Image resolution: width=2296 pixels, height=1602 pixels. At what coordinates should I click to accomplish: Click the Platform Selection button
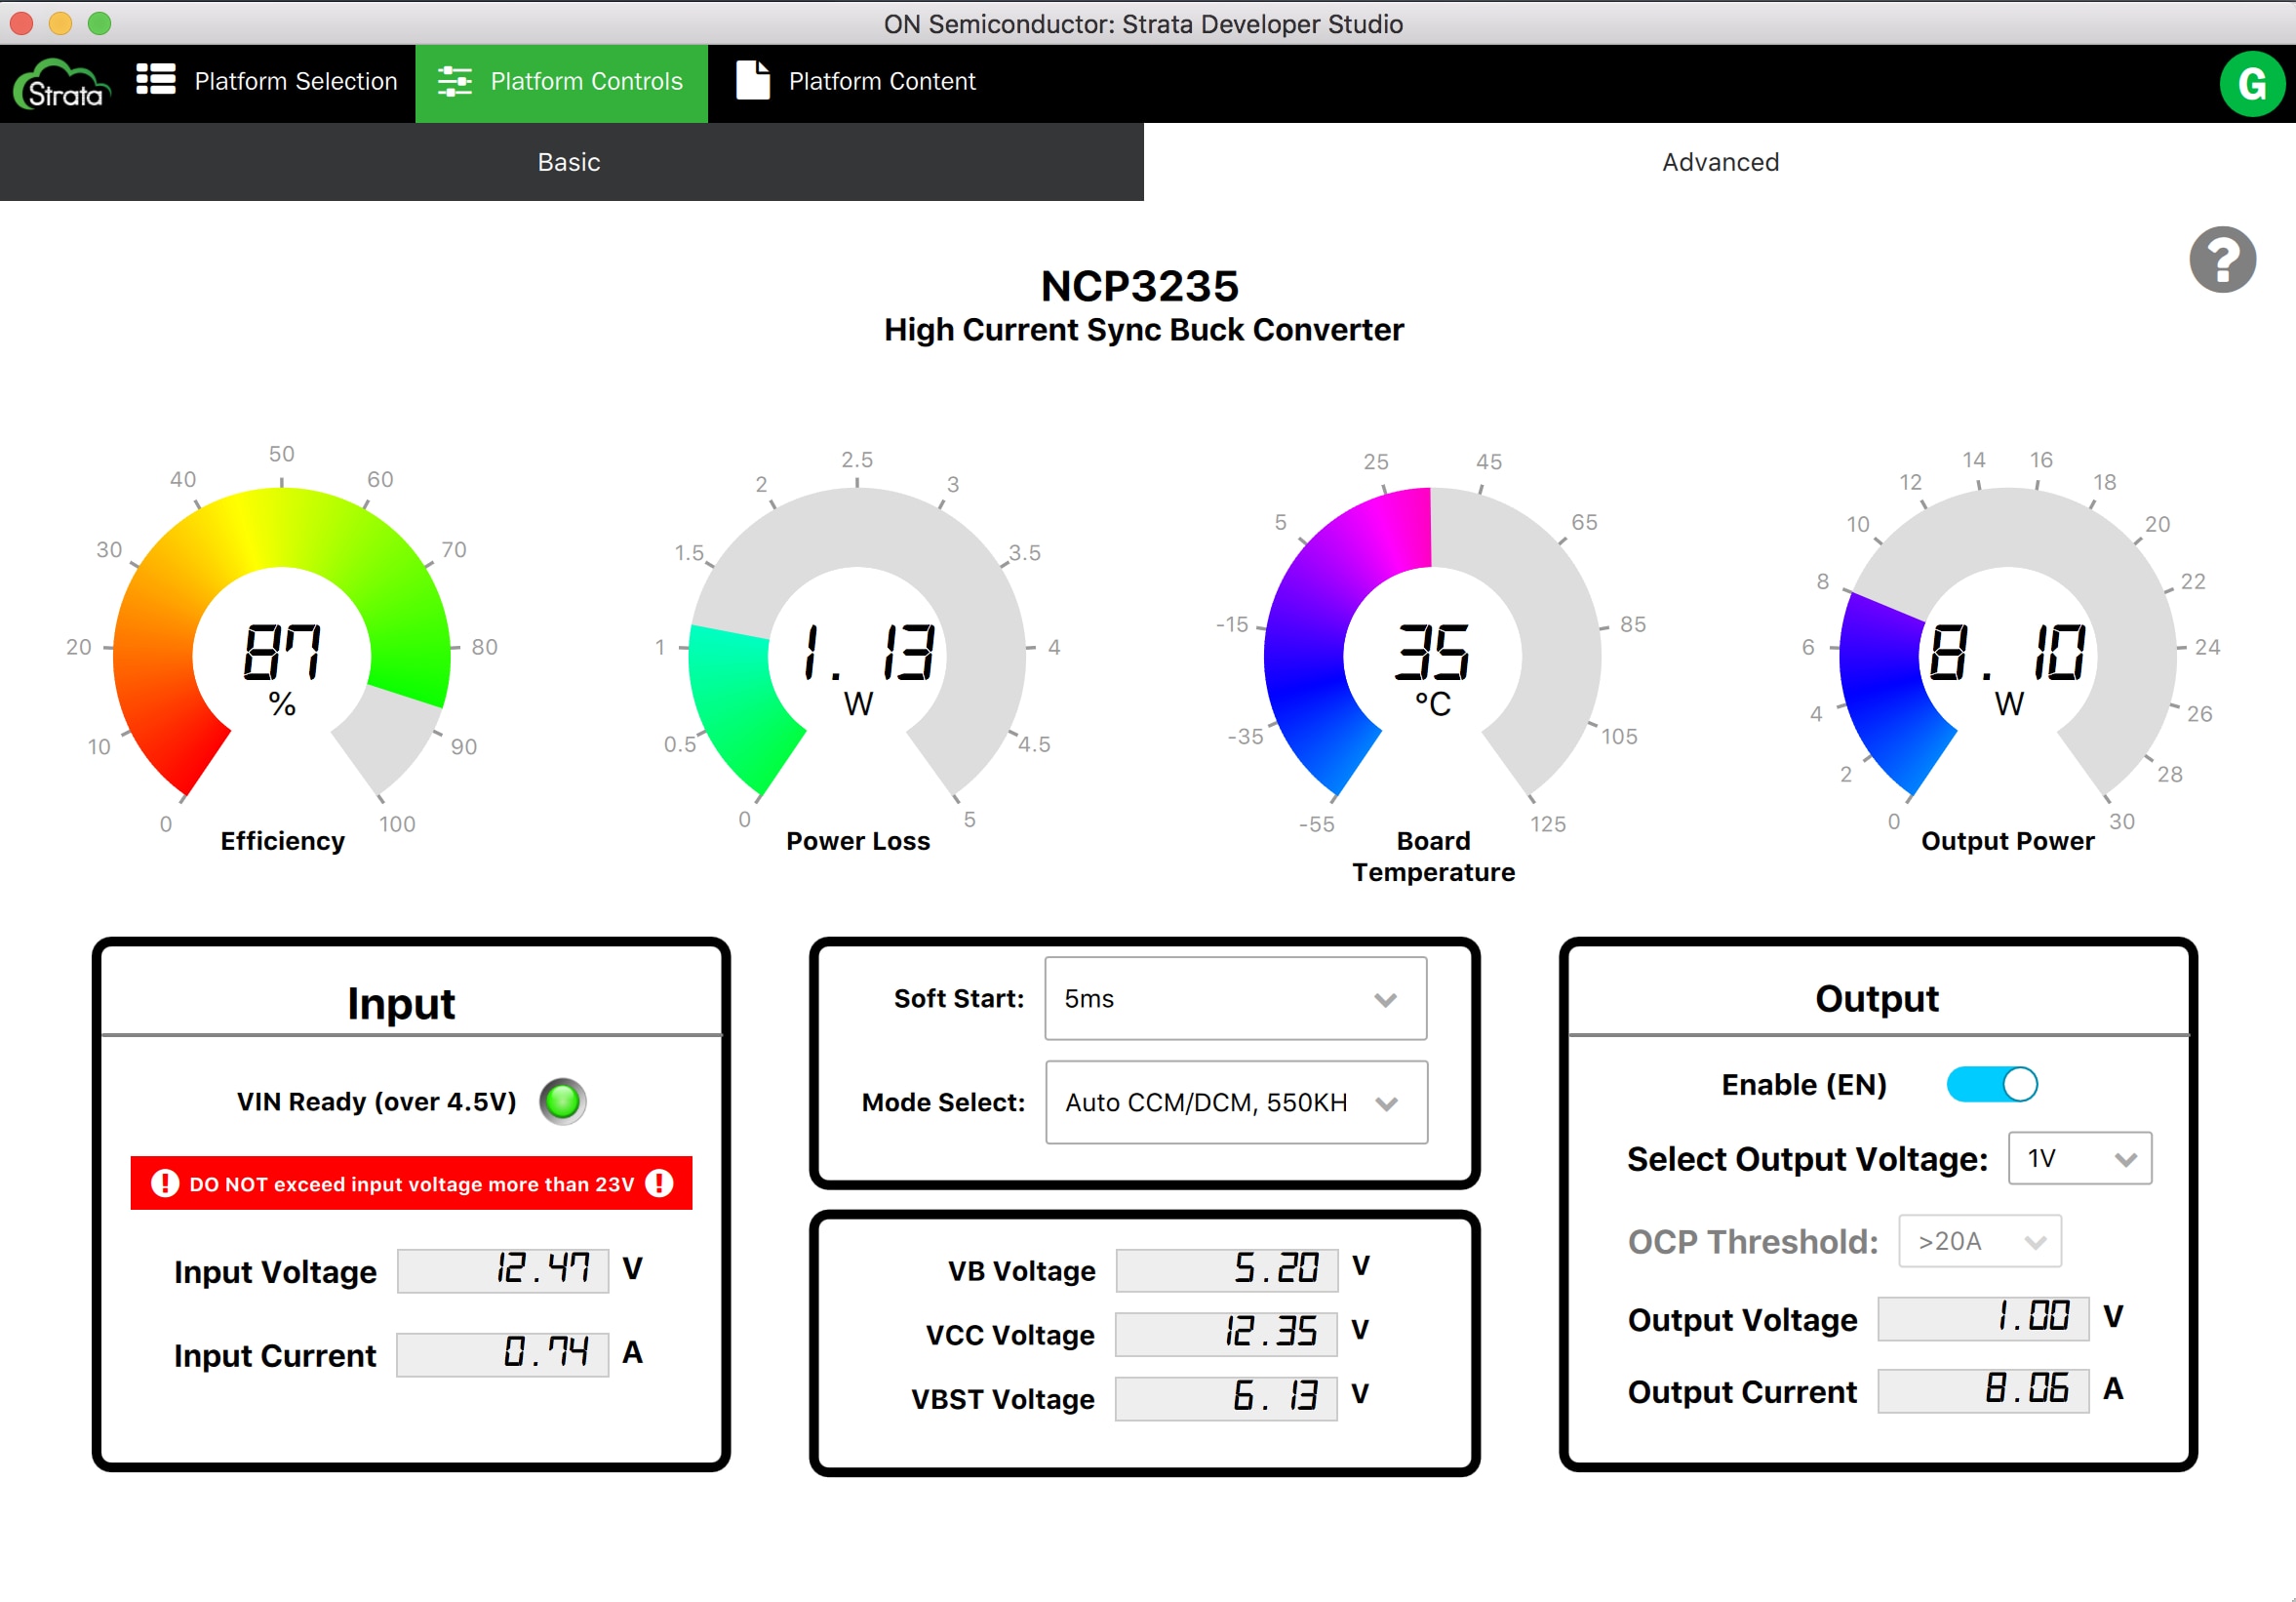point(295,82)
